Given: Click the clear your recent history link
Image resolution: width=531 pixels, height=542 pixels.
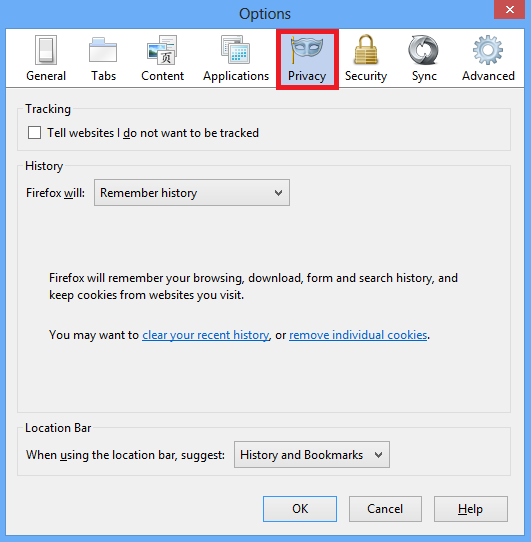Looking at the screenshot, I should (206, 335).
